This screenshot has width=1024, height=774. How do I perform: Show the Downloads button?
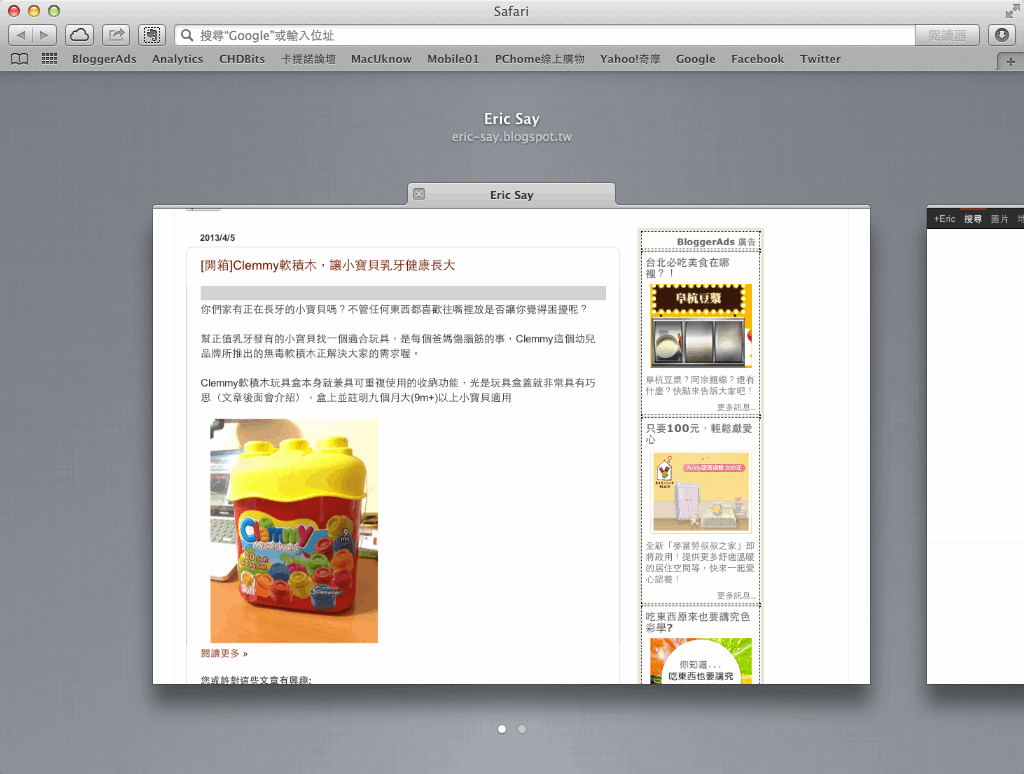click(1002, 35)
